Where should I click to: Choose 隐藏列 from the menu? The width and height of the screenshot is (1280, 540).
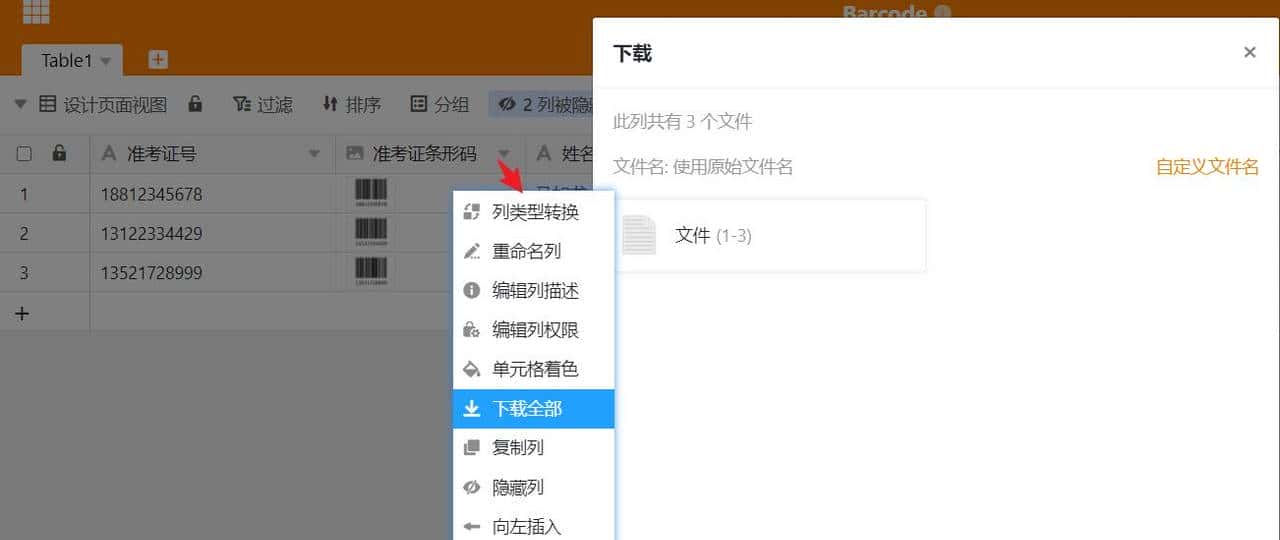click(x=534, y=488)
